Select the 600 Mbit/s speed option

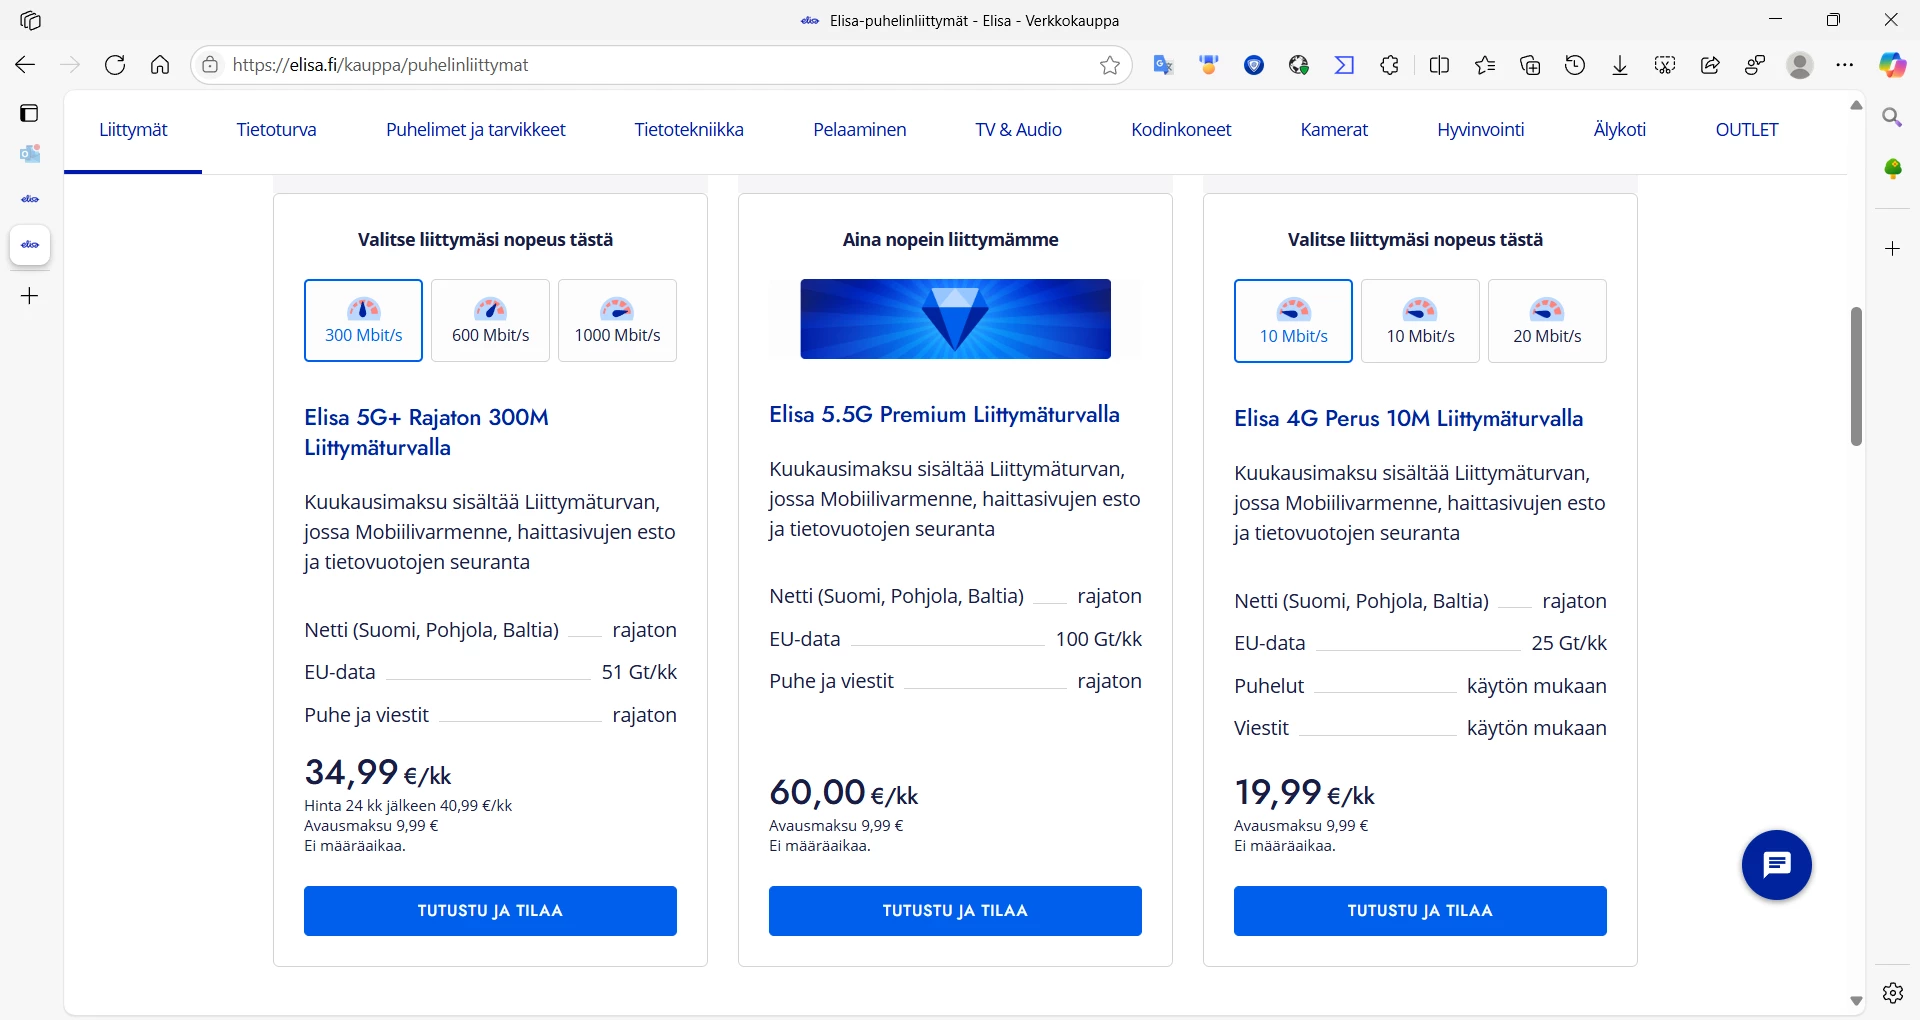[x=490, y=320]
